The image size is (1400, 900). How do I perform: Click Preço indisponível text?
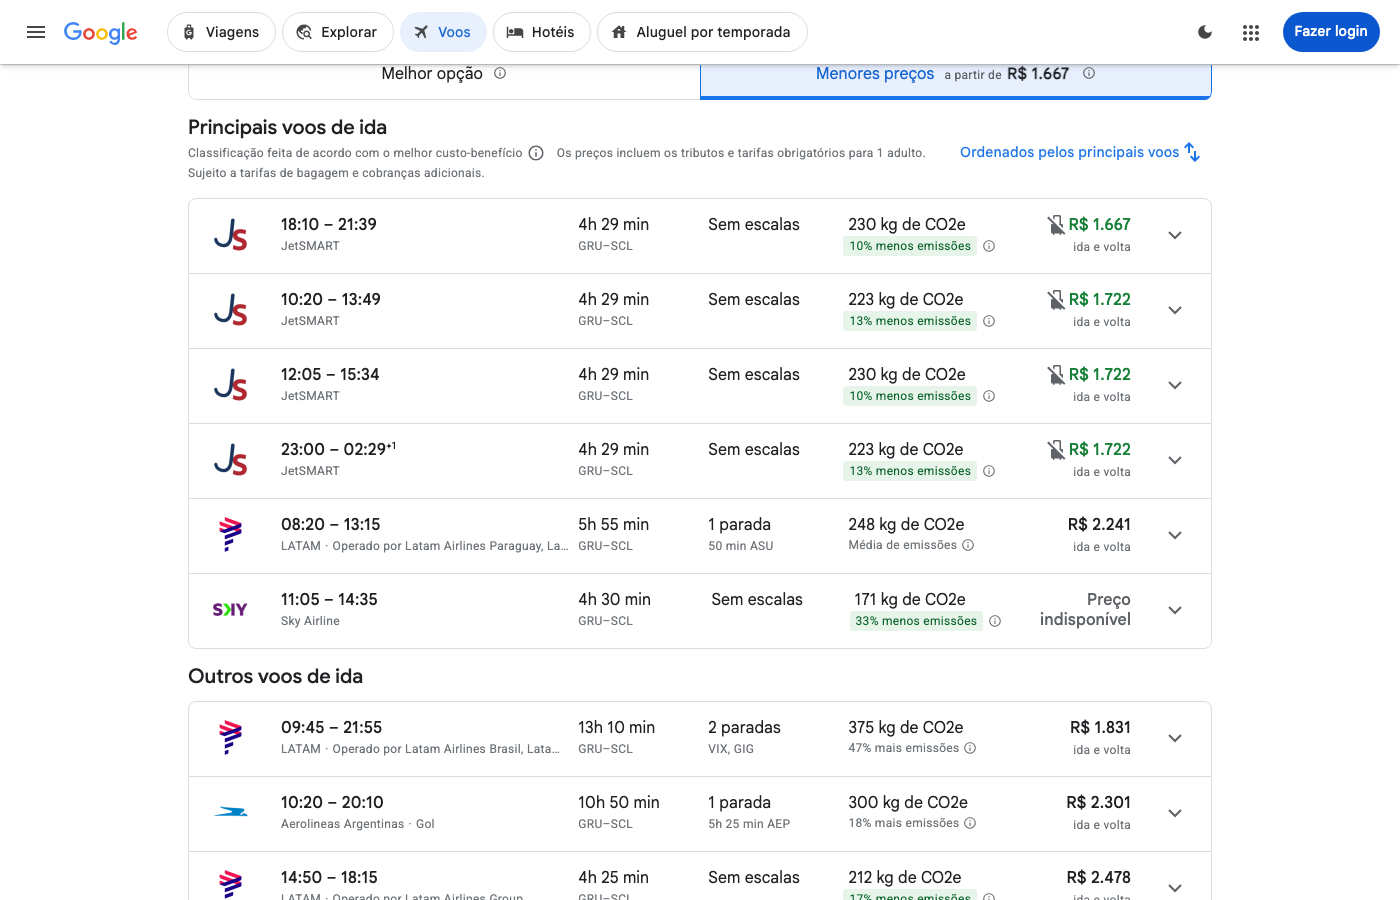pyautogui.click(x=1085, y=610)
